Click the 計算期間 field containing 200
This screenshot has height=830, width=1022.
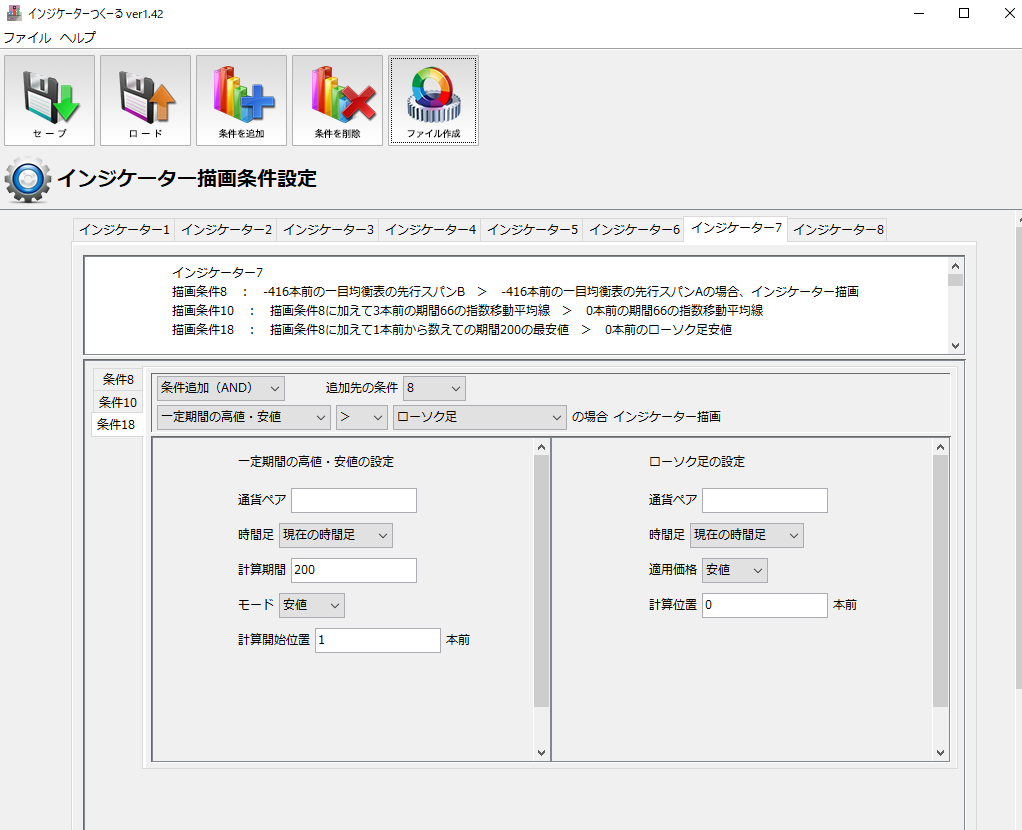point(353,570)
